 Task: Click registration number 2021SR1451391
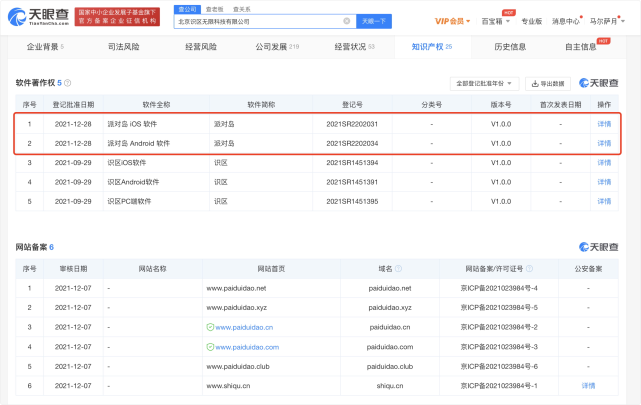pyautogui.click(x=352, y=182)
